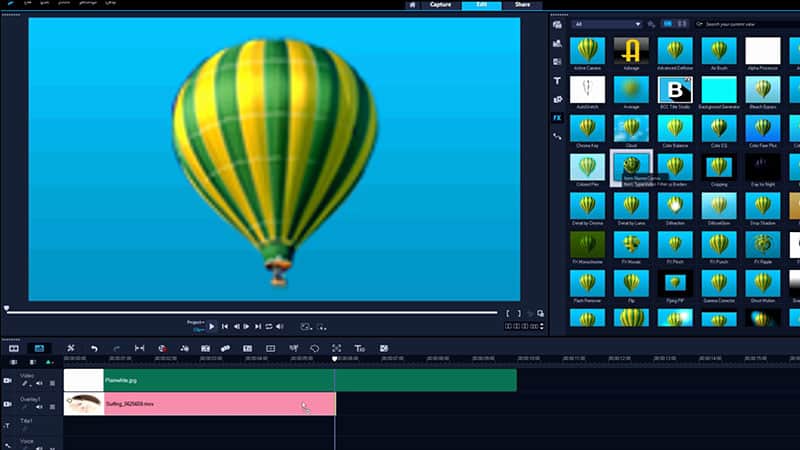The image size is (800, 450).
Task: Open the Multi-Camera Editor icon
Action: tap(270, 348)
